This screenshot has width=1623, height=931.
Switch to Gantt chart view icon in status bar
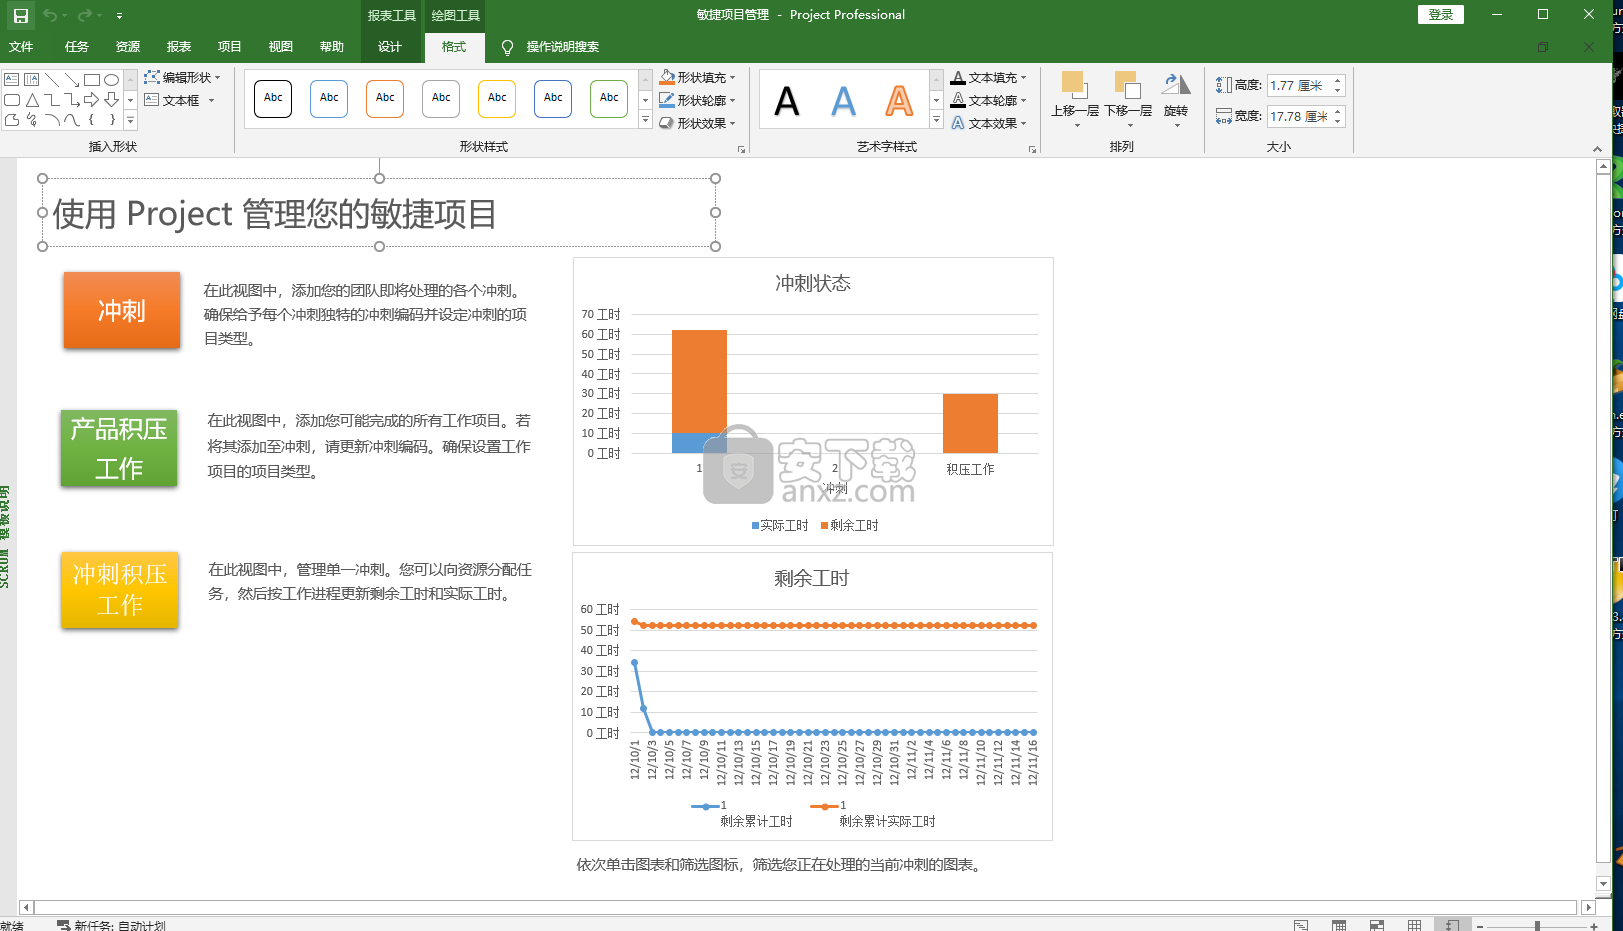[1301, 925]
